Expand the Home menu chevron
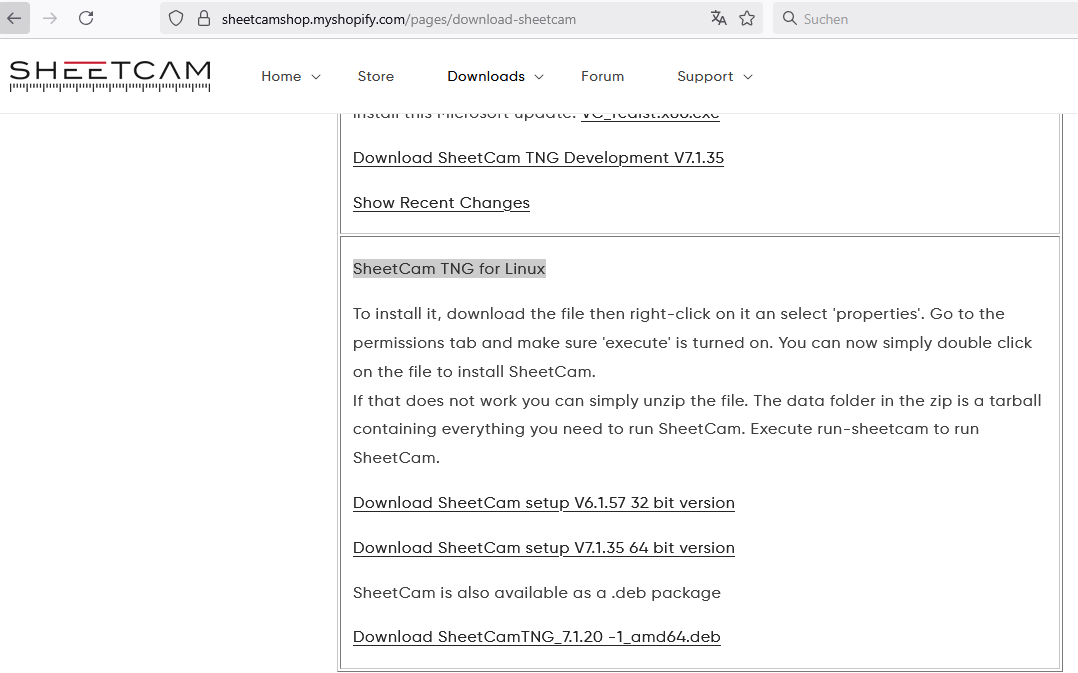 point(316,77)
